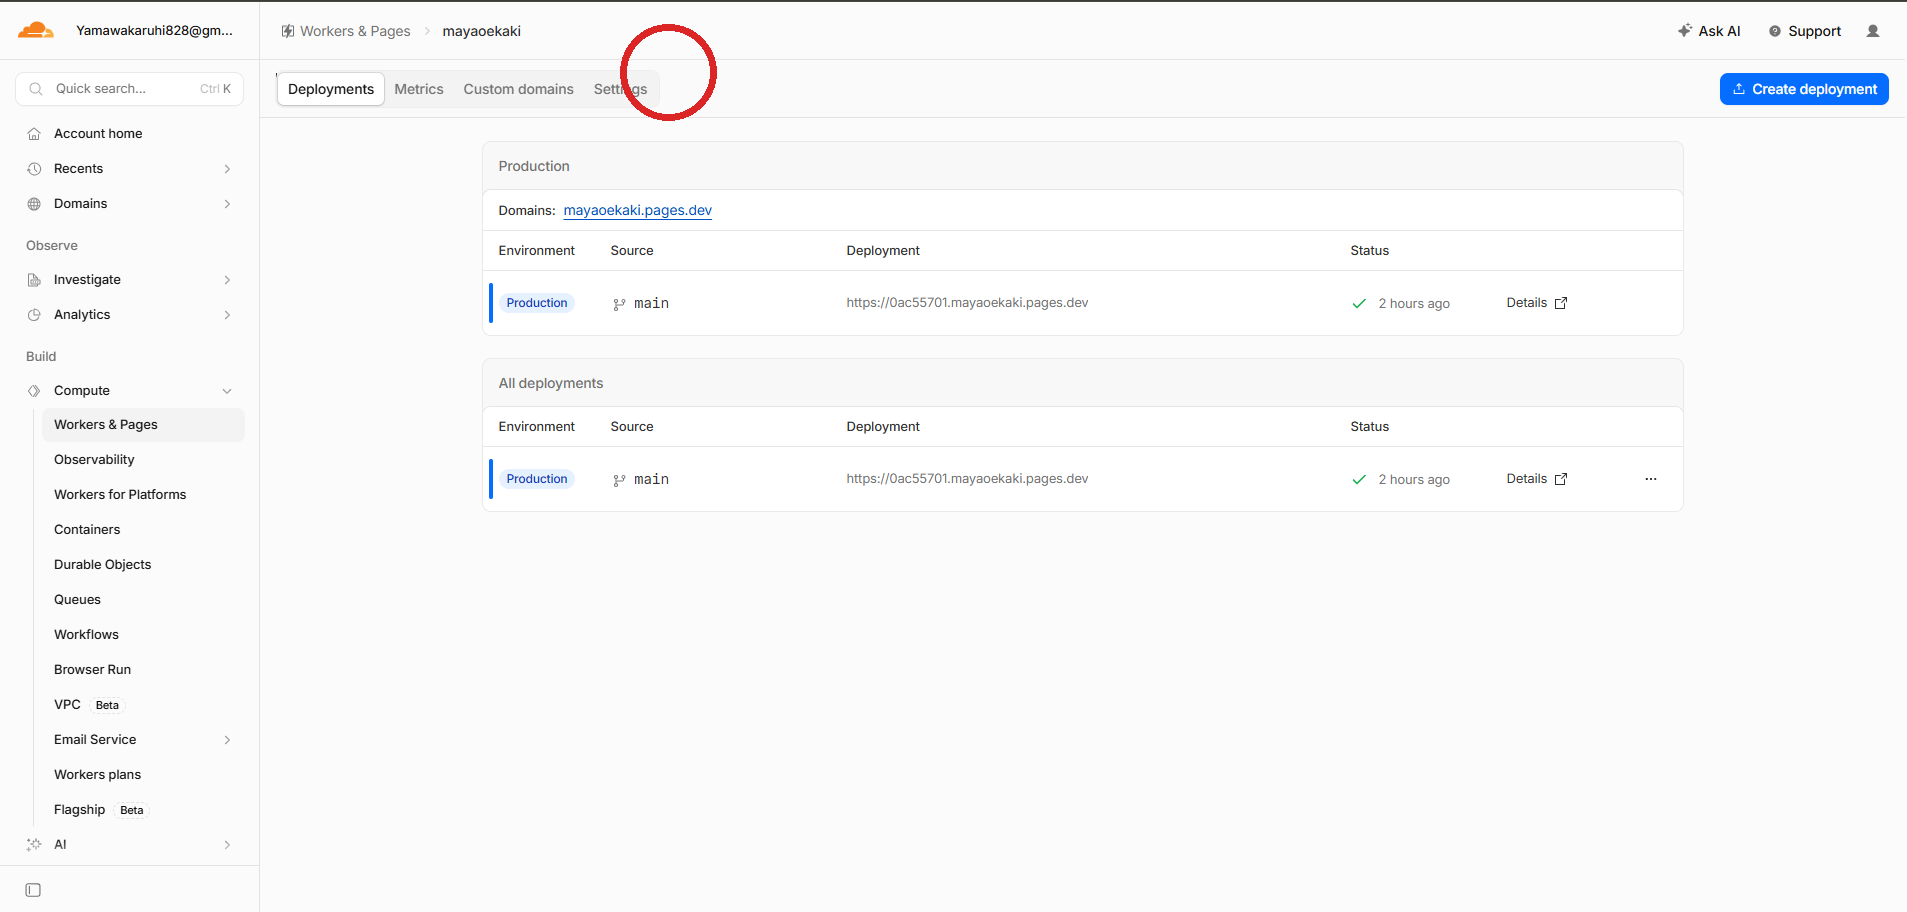
Task: Click the Details external-link icon in Production section
Action: (1561, 303)
